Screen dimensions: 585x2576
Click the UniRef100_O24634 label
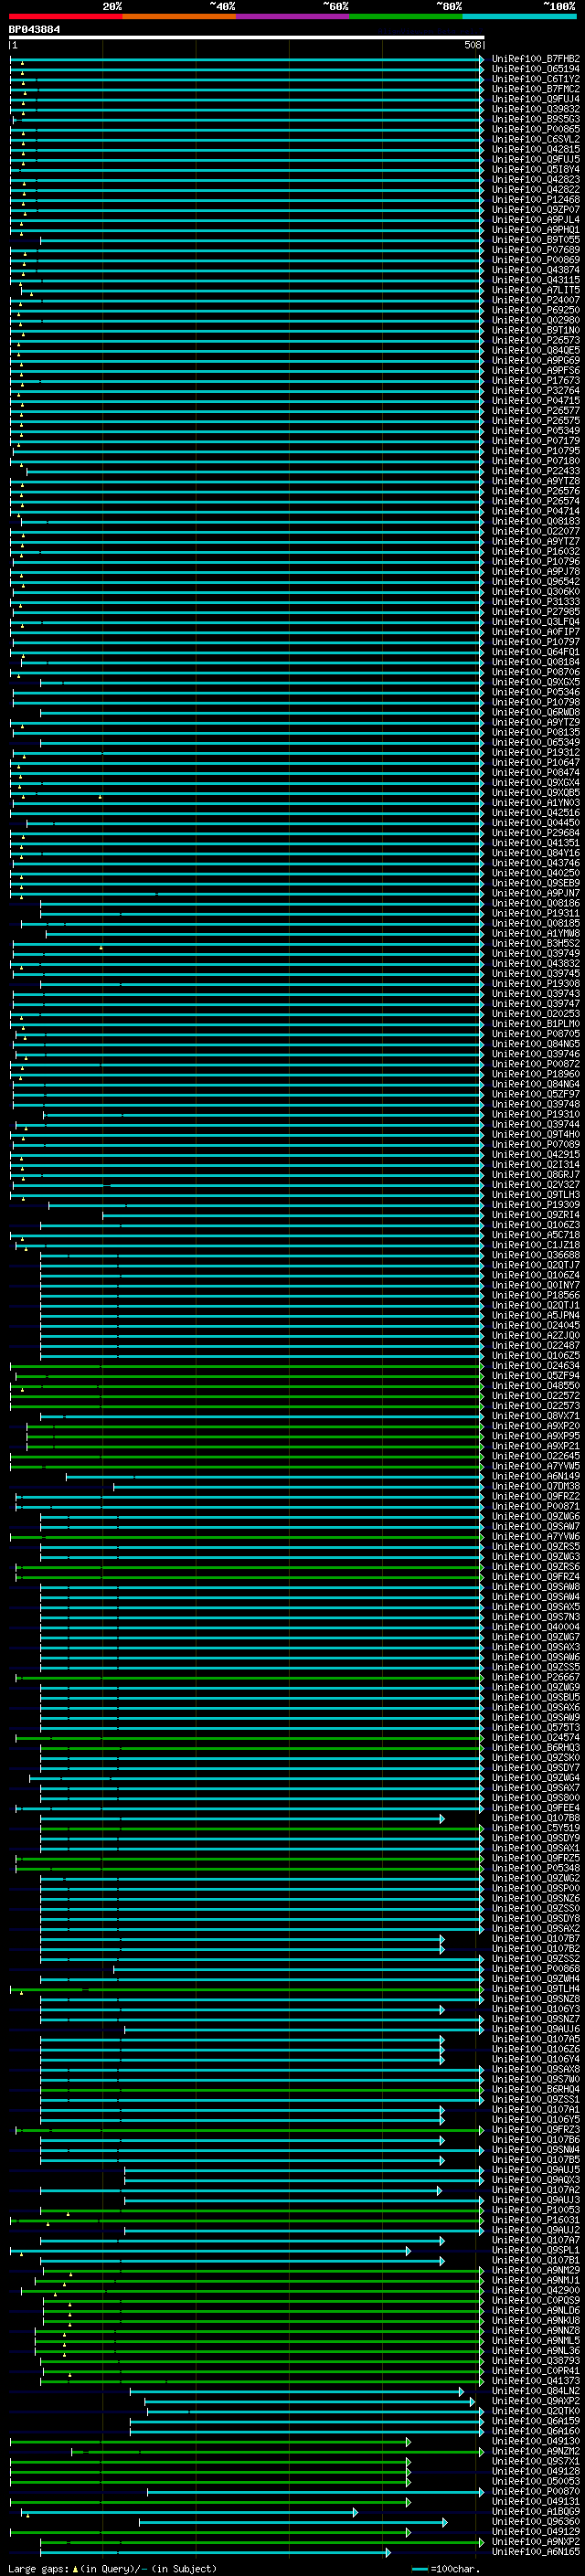tap(535, 1366)
